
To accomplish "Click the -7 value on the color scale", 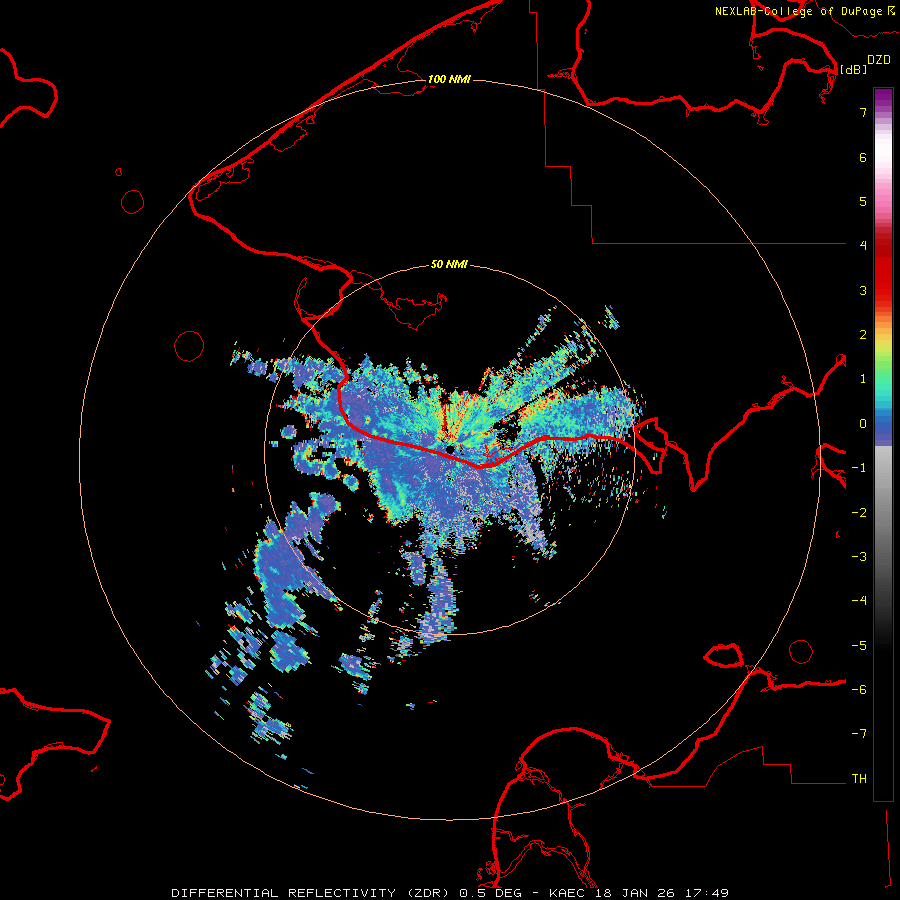I will 859,734.
